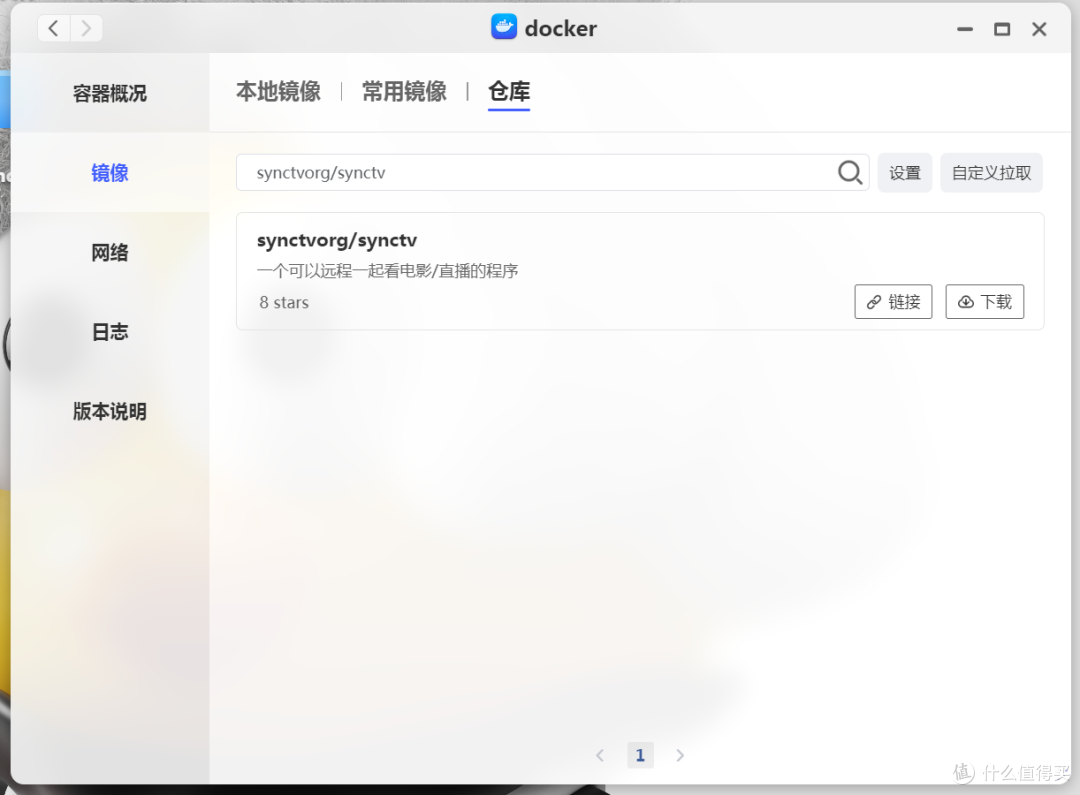Screen dimensions: 1080x795
Task: Open the 设置 button next to search
Action: click(904, 172)
